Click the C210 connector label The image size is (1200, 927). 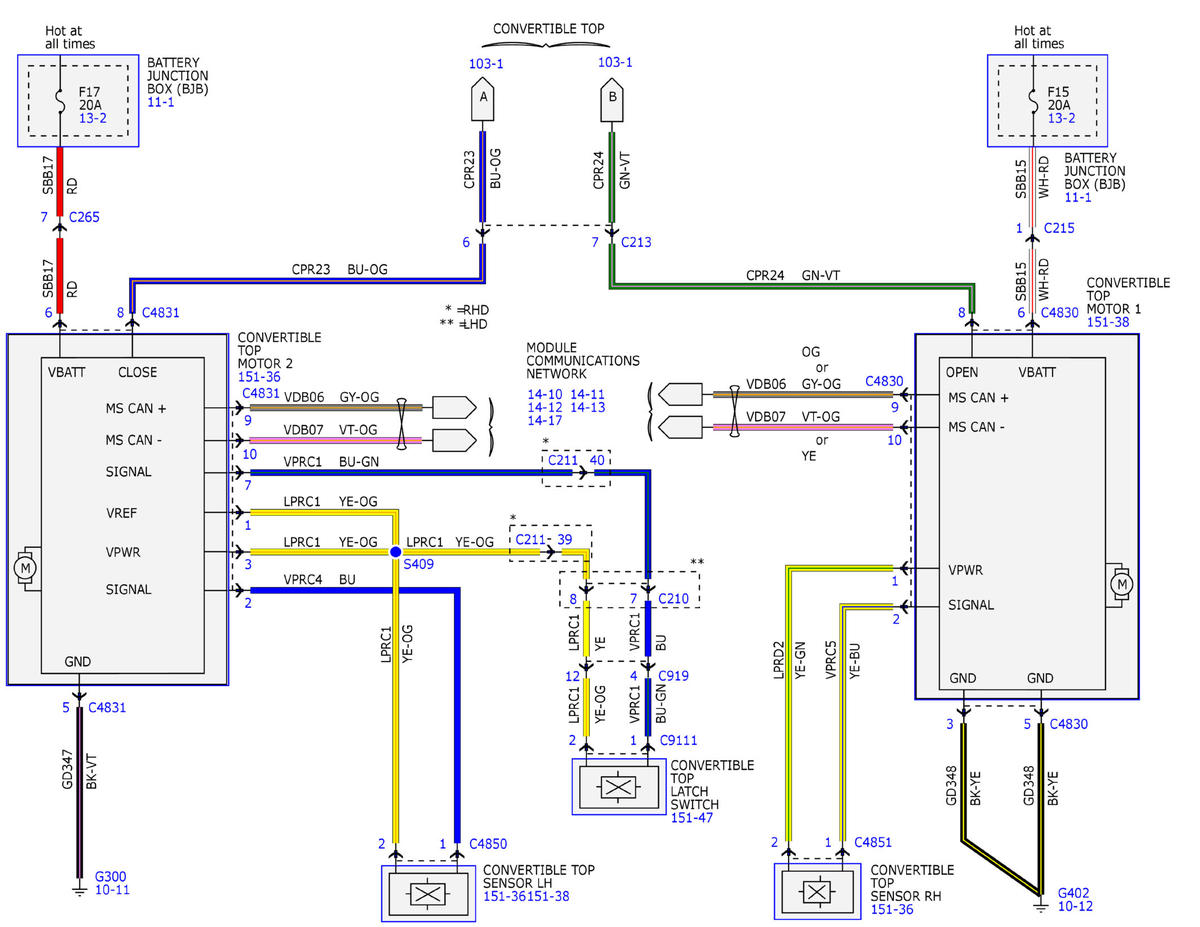click(673, 599)
